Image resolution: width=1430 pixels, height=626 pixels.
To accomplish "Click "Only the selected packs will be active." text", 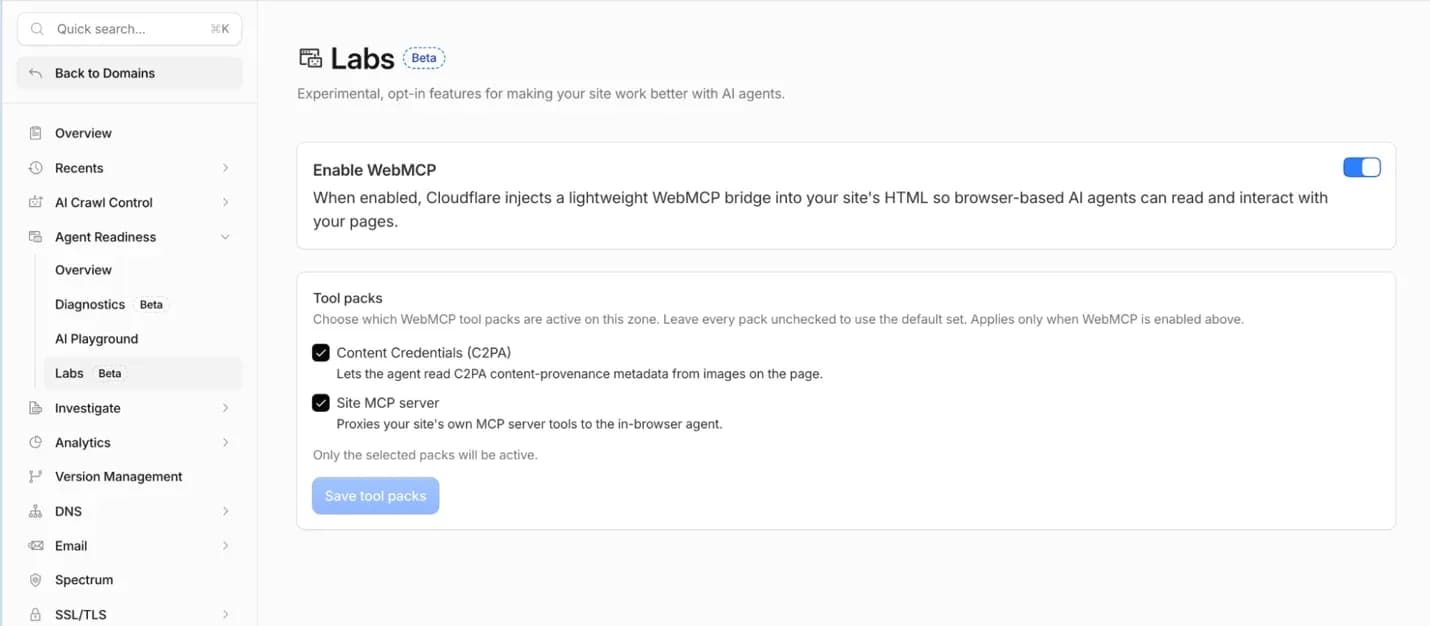I will (425, 455).
